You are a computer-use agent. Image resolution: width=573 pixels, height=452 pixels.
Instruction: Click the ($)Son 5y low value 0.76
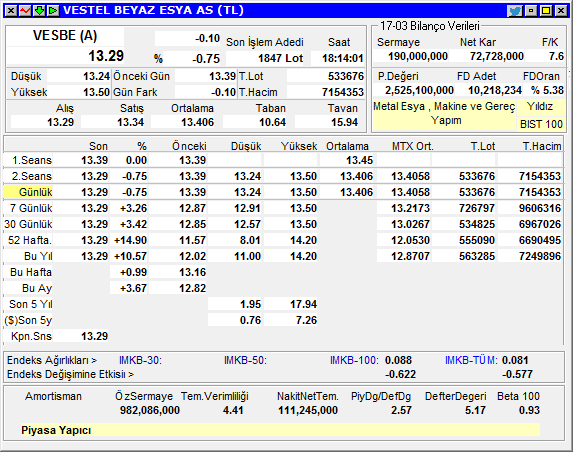[x=250, y=320]
